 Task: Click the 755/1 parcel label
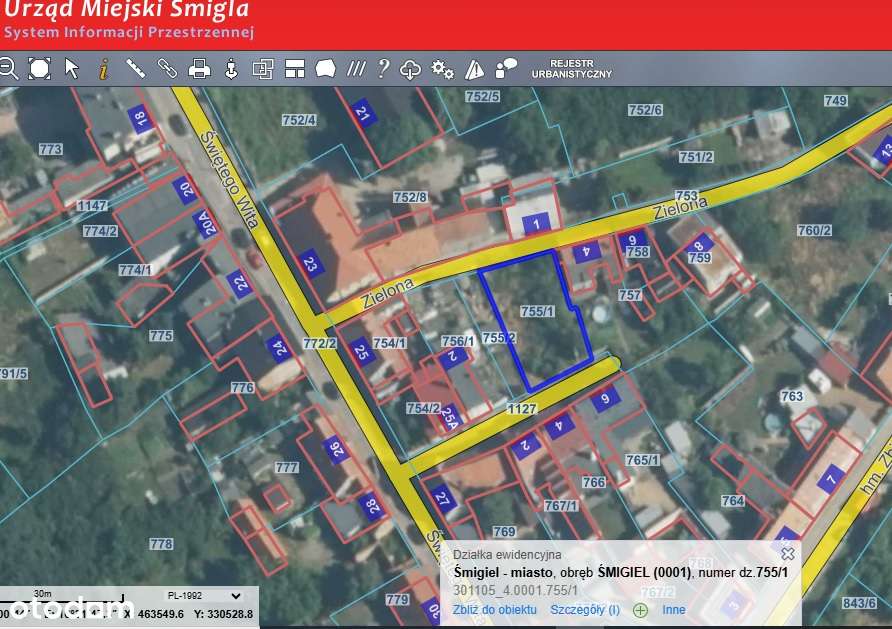537,311
